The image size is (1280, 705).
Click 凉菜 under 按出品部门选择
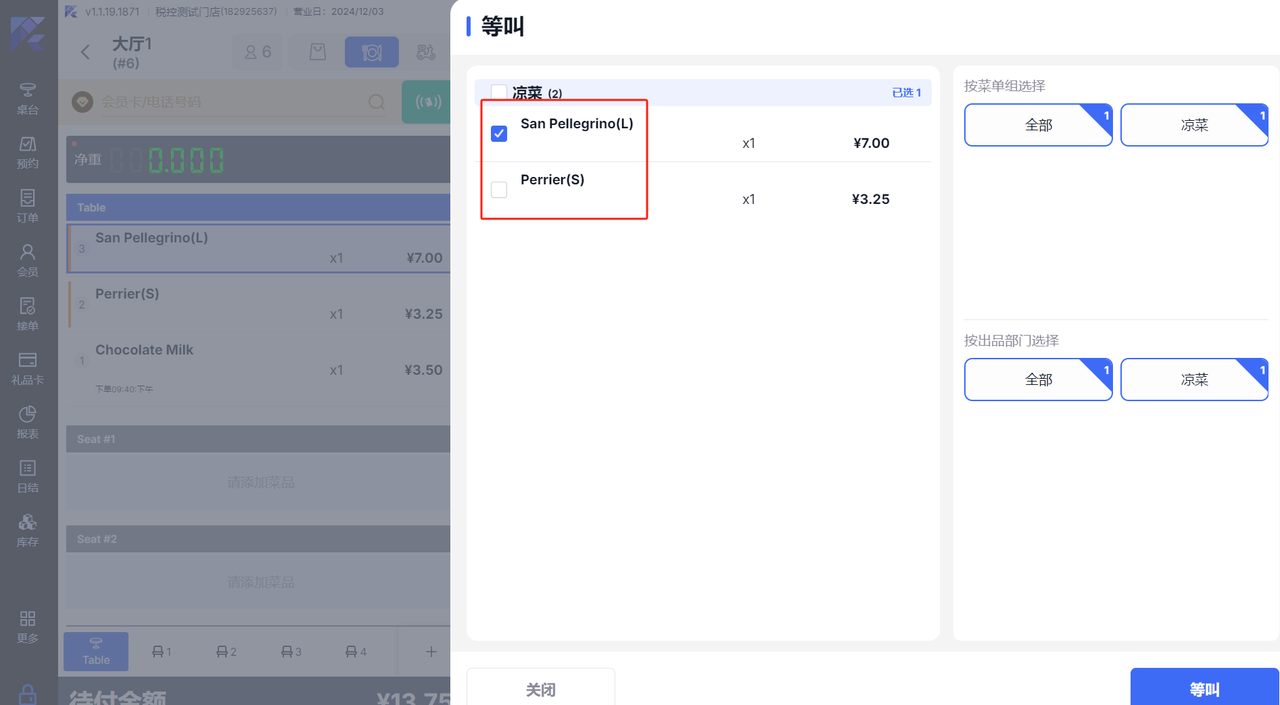(1194, 380)
